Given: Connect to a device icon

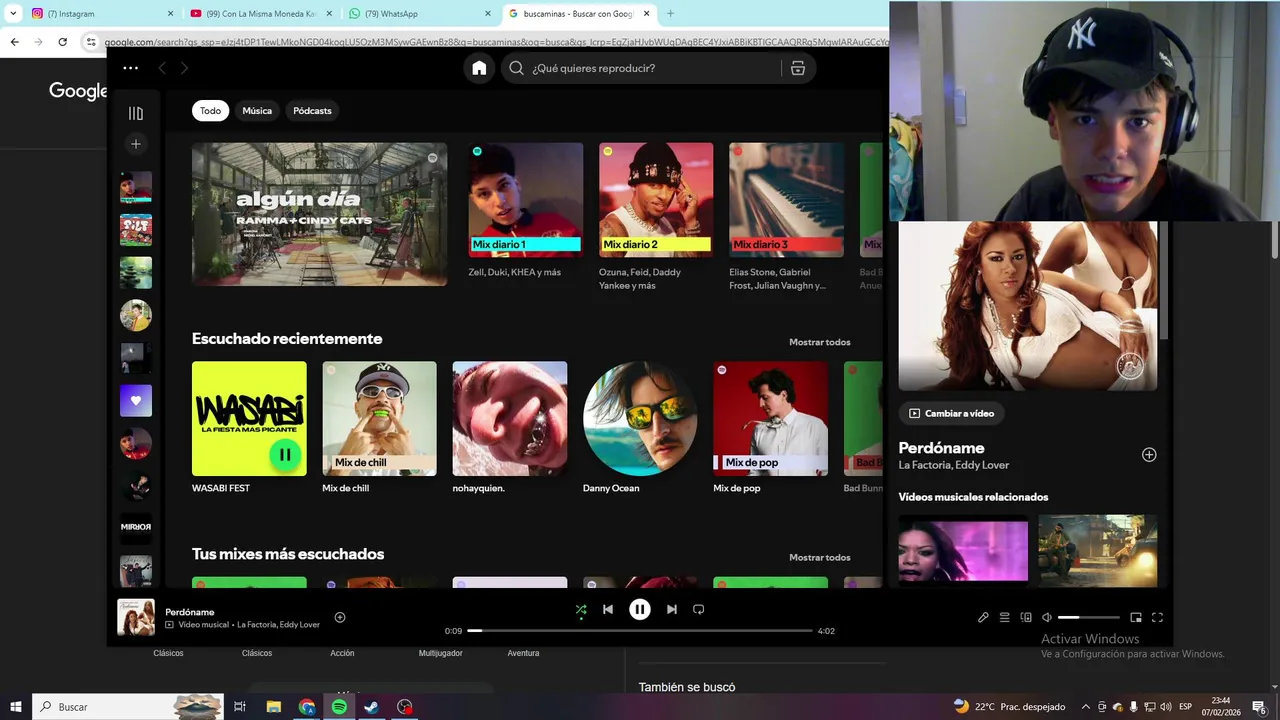Looking at the screenshot, I should point(1026,618).
